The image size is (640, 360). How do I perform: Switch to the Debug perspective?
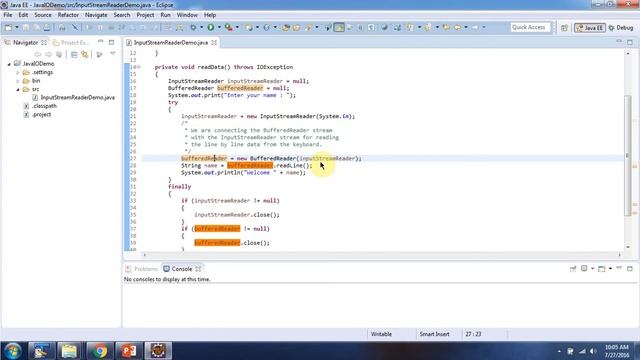(621, 28)
